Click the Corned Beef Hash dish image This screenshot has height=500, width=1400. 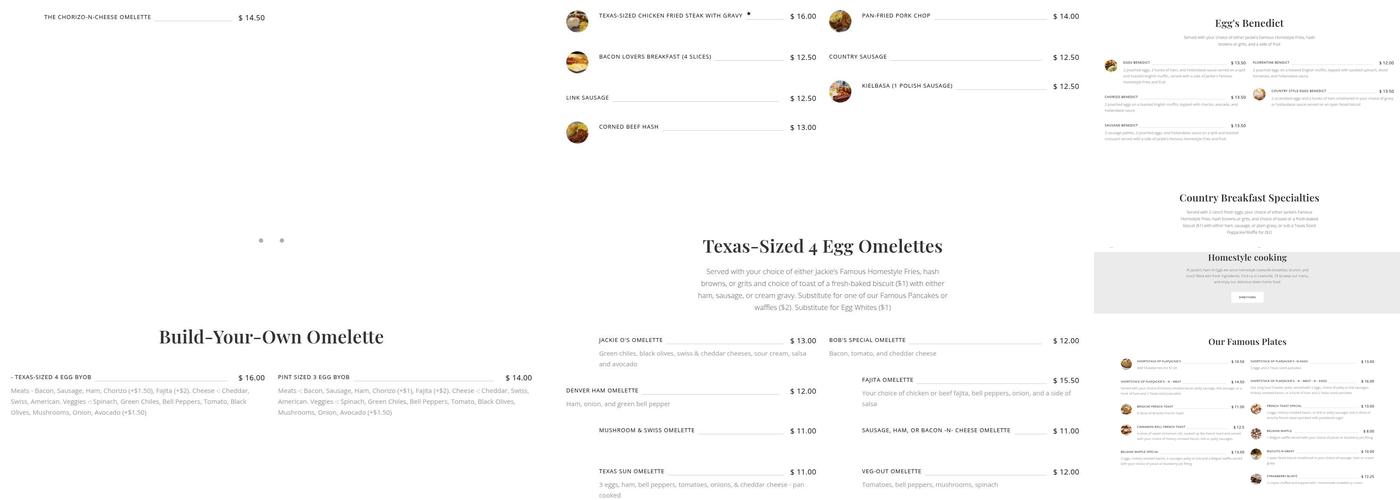577,132
